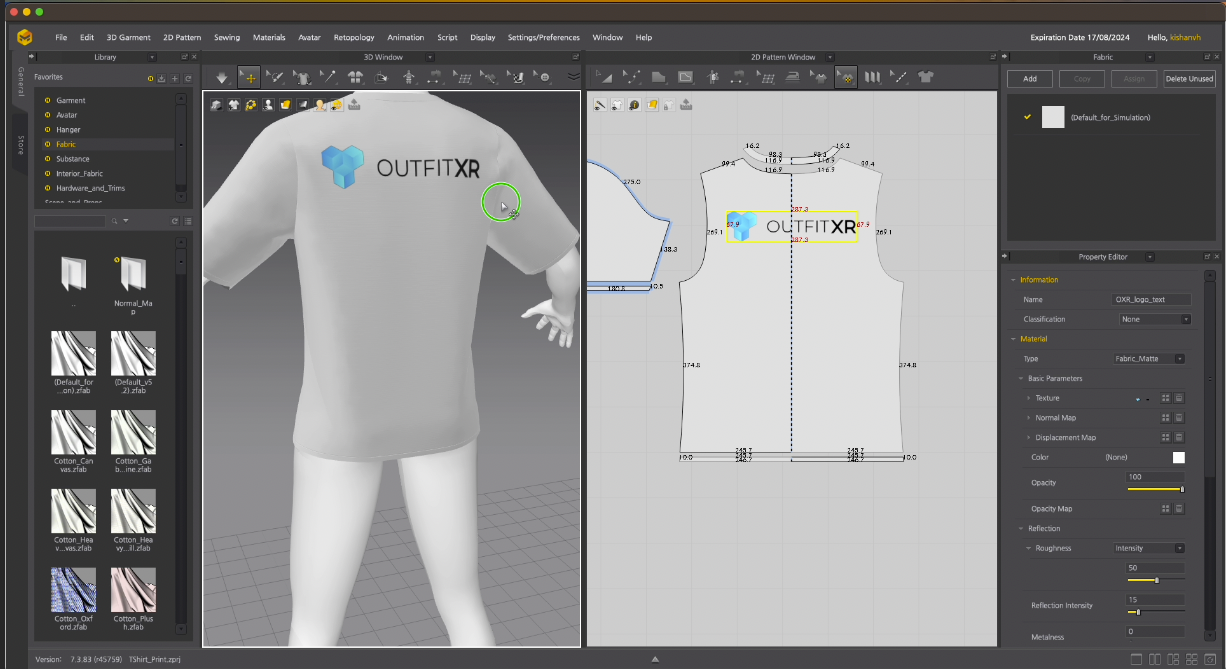This screenshot has width=1226, height=669.
Task: Click the white shirt display icon in 3D viewport
Action: tap(233, 104)
